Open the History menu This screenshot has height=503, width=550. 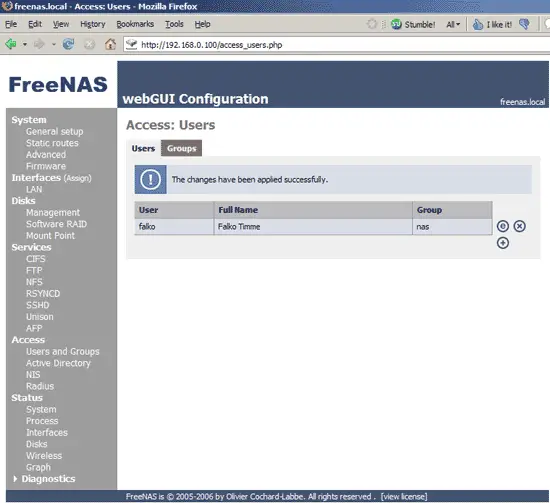93,24
